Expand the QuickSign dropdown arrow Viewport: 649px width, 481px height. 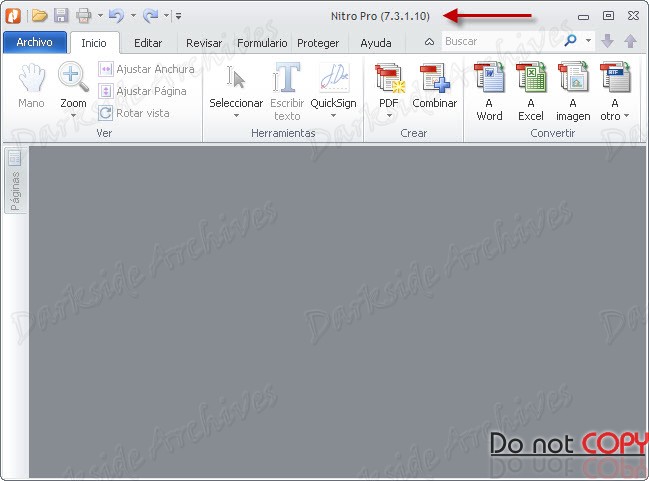[x=334, y=116]
